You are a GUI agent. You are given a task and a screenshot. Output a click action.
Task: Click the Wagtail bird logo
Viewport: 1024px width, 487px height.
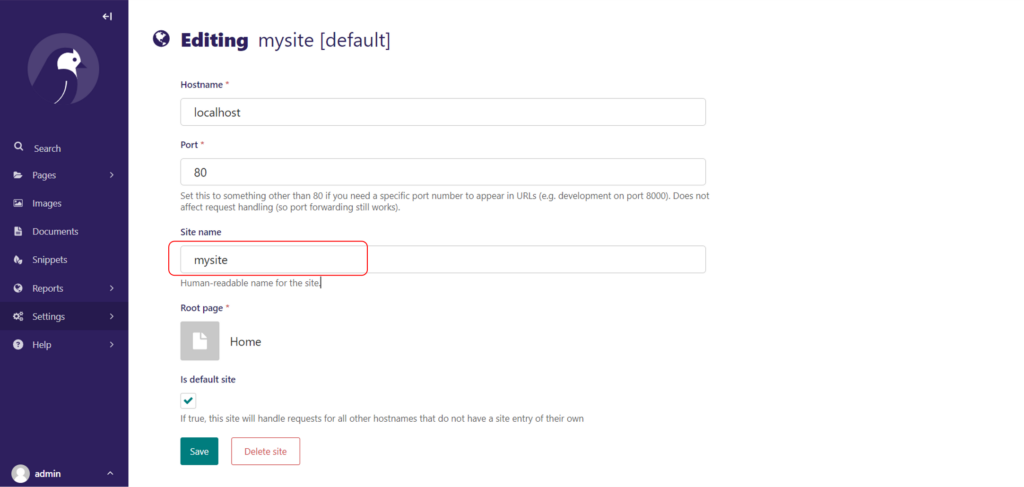point(64,70)
